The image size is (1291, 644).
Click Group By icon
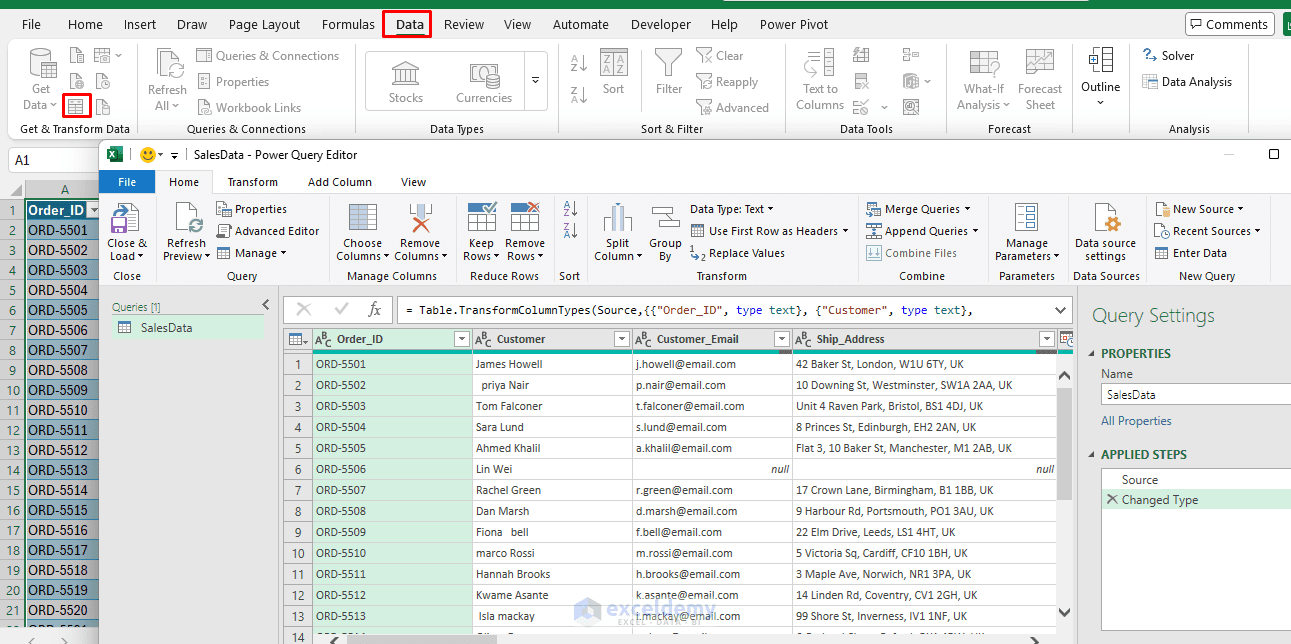click(x=665, y=218)
